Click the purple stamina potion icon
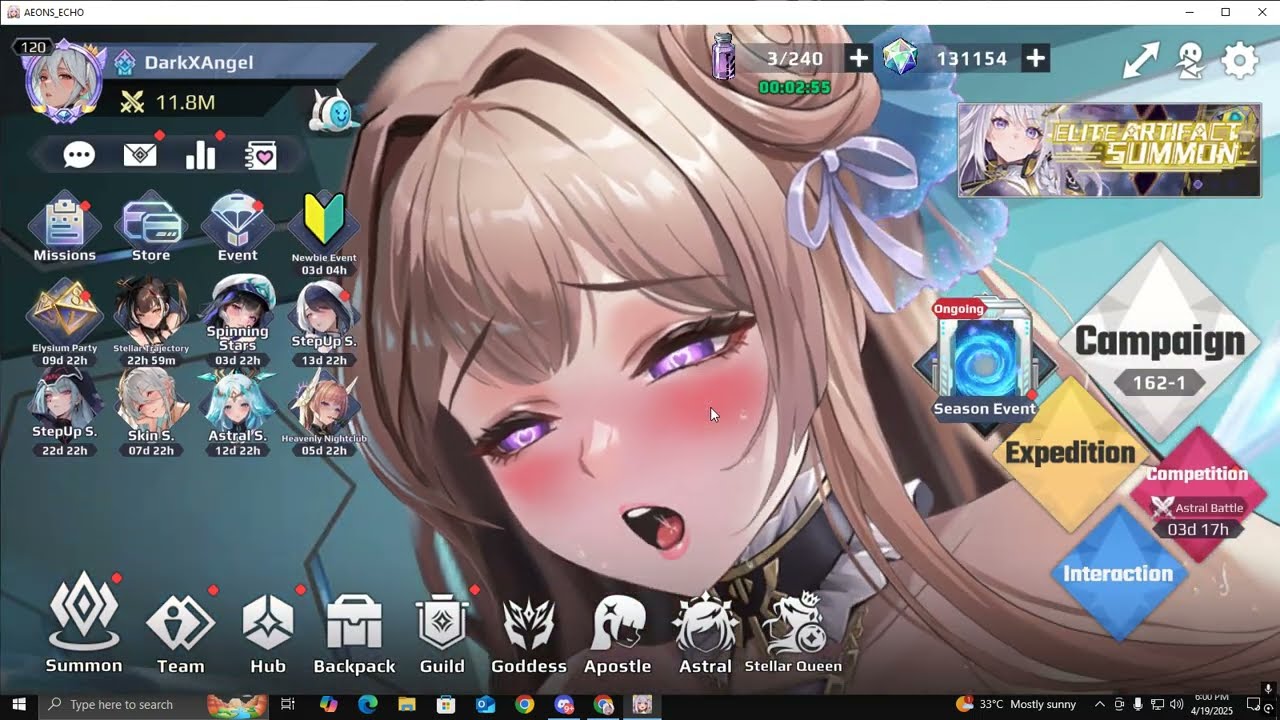 click(725, 56)
